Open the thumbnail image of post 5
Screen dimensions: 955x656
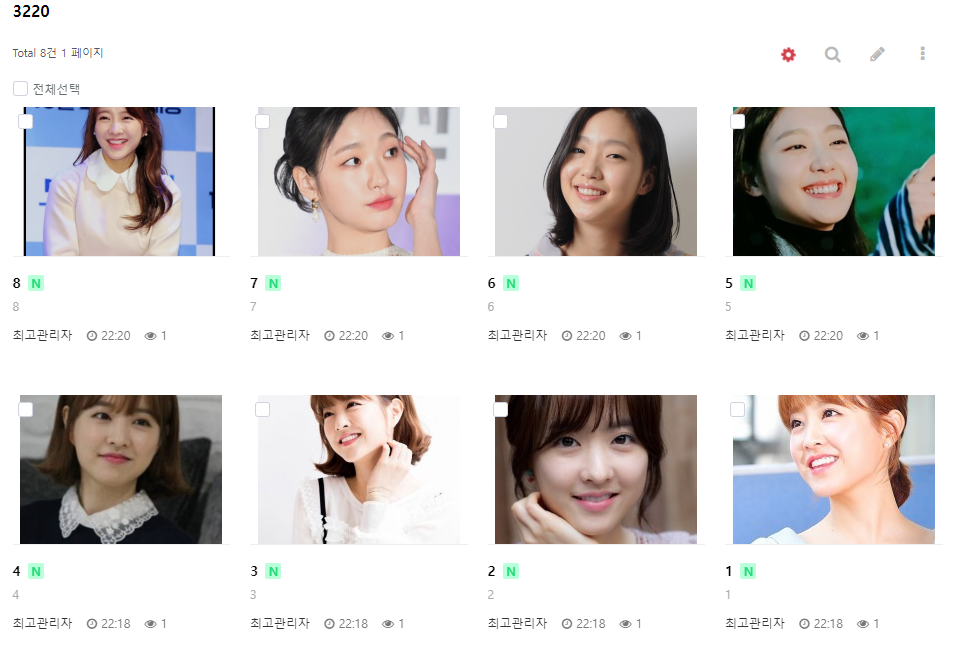833,182
